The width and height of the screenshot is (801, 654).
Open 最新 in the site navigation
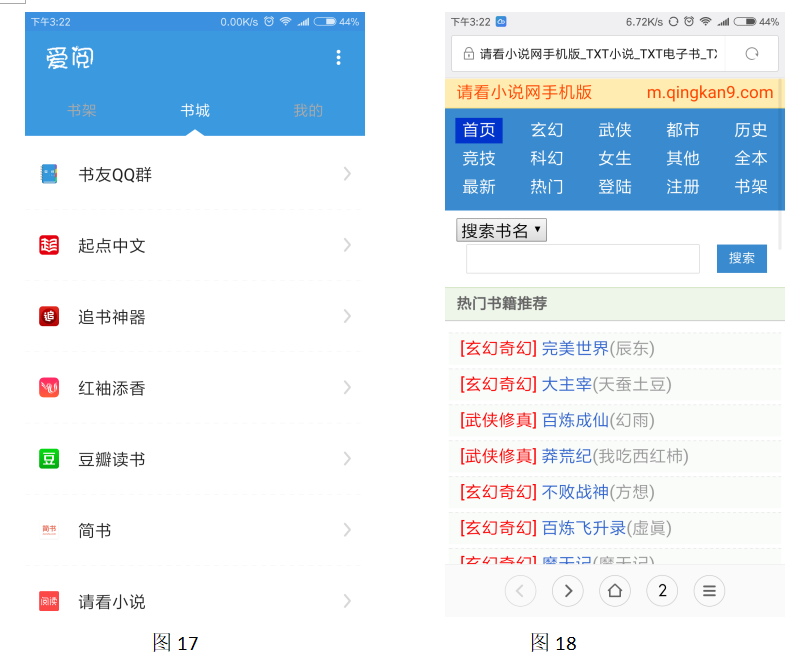(x=479, y=187)
